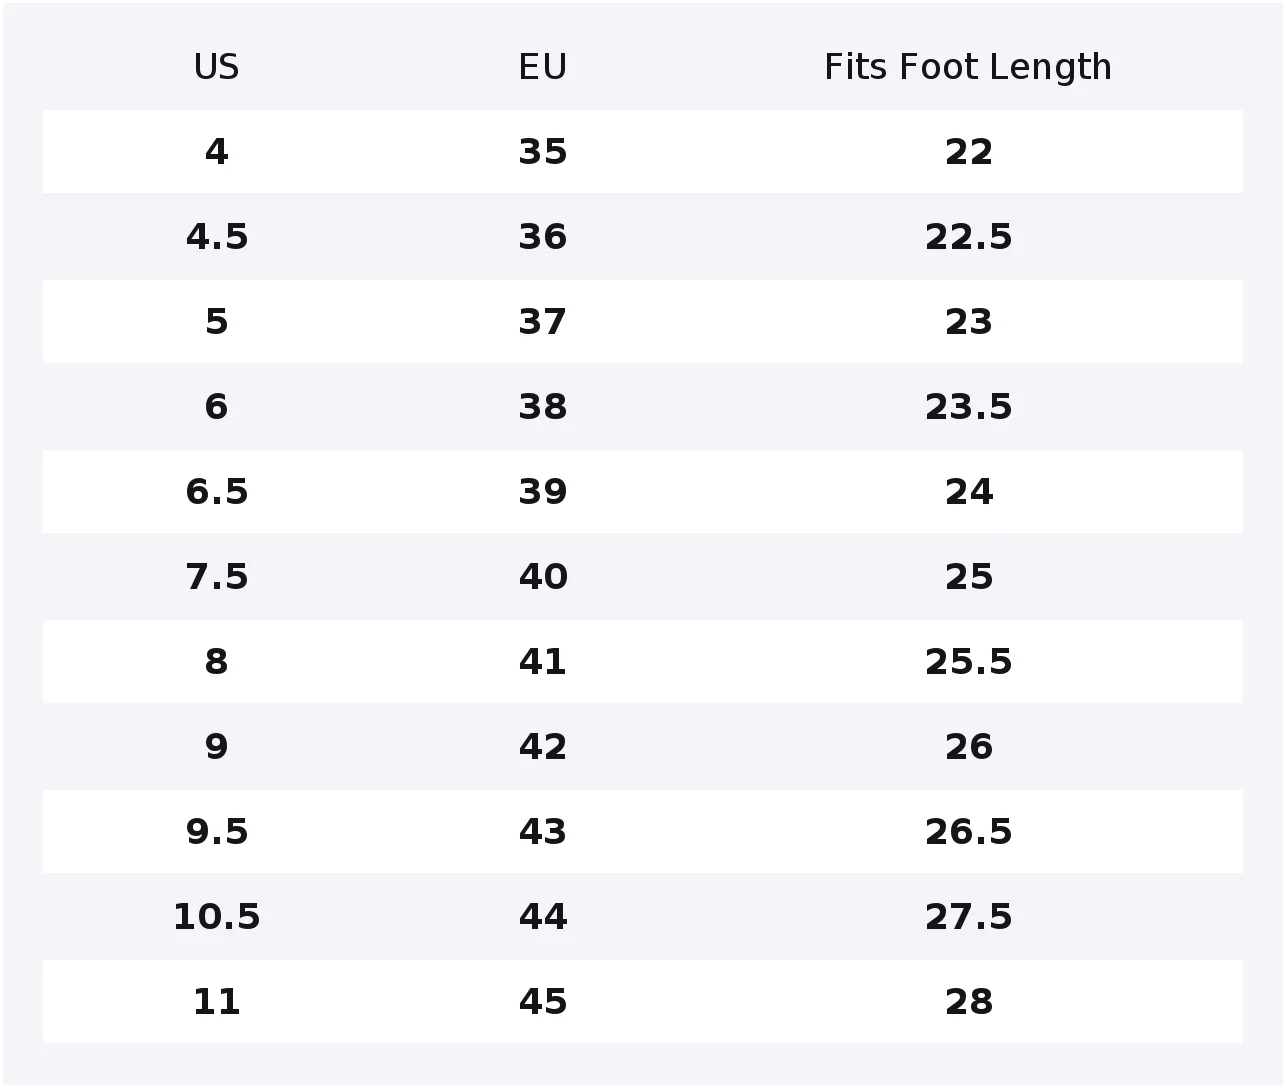This screenshot has height=1088, width=1286.
Task: Click EU size 40 cell
Action: pyautogui.click(x=543, y=577)
